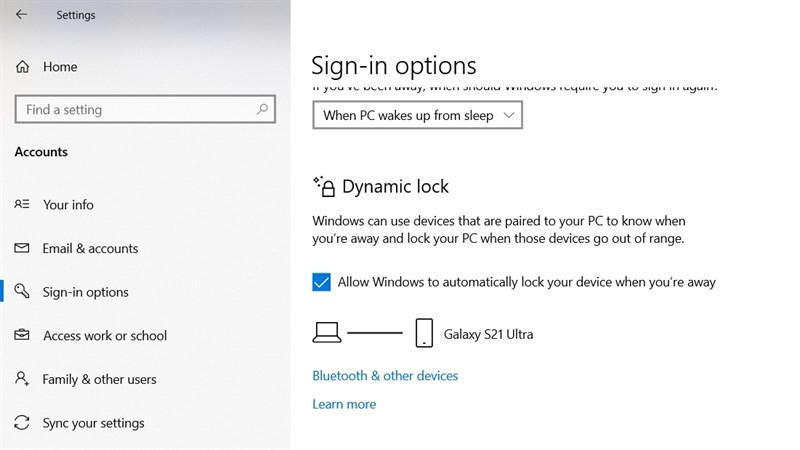Screen dimensions: 800x450
Task: Click the search magnifier icon
Action: [263, 109]
